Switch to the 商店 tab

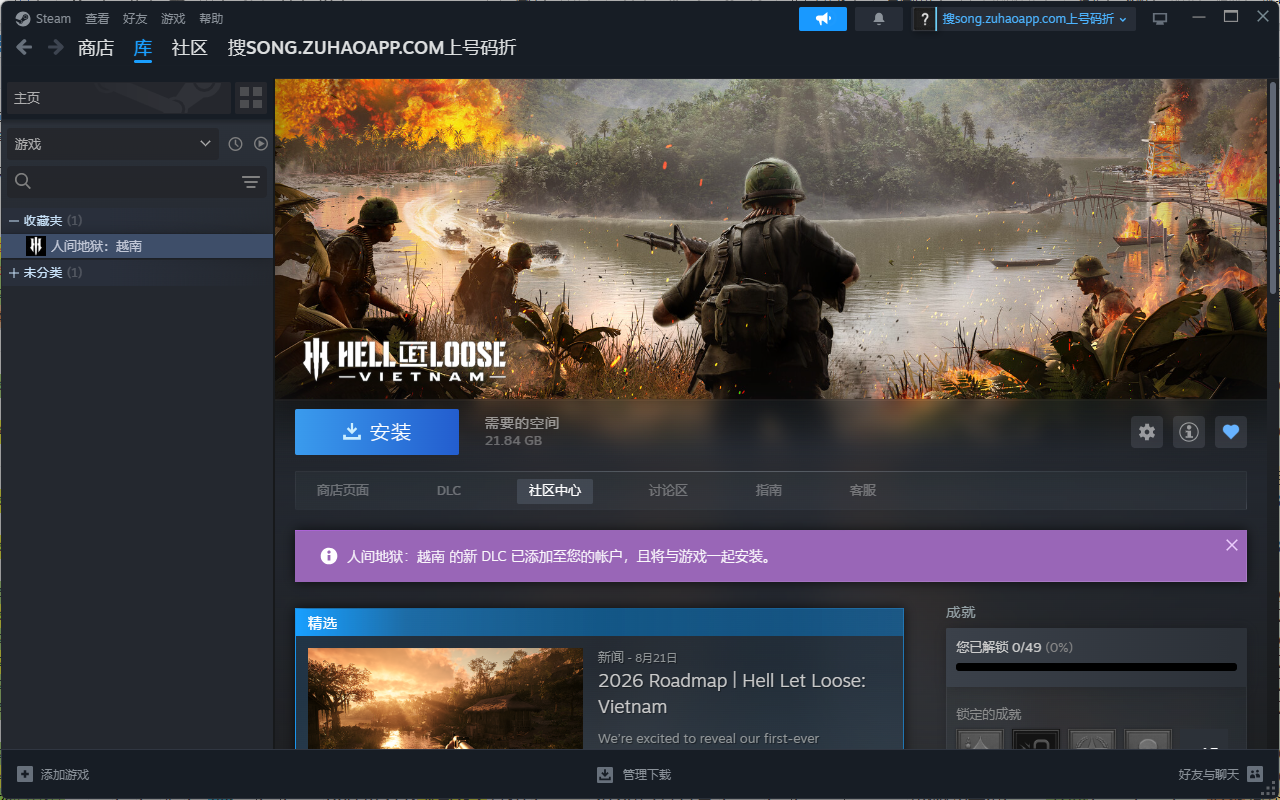pyautogui.click(x=96, y=48)
